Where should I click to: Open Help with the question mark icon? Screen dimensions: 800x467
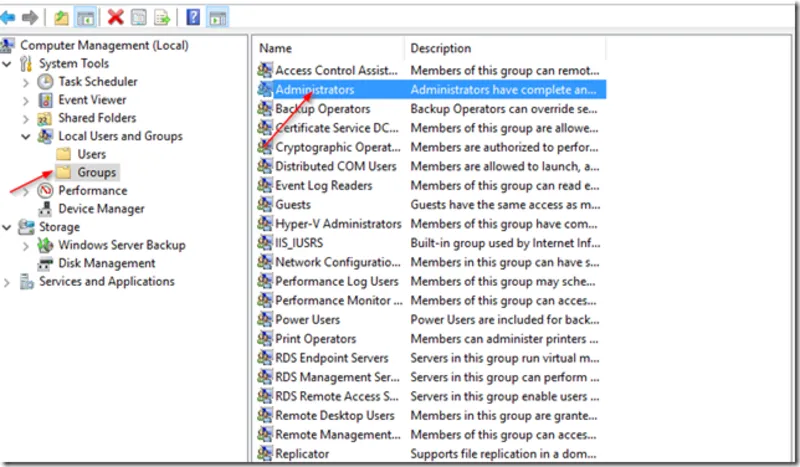point(193,17)
